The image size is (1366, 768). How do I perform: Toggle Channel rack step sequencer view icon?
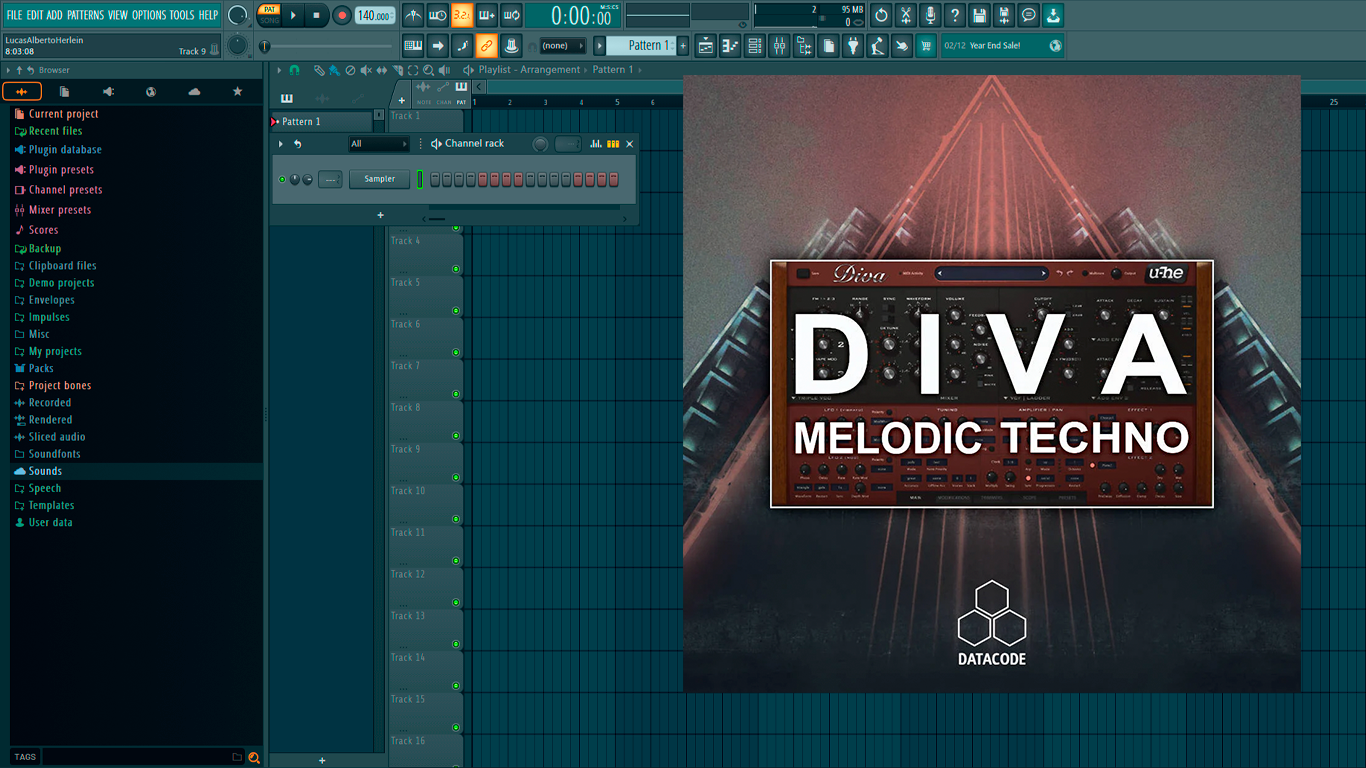point(613,144)
